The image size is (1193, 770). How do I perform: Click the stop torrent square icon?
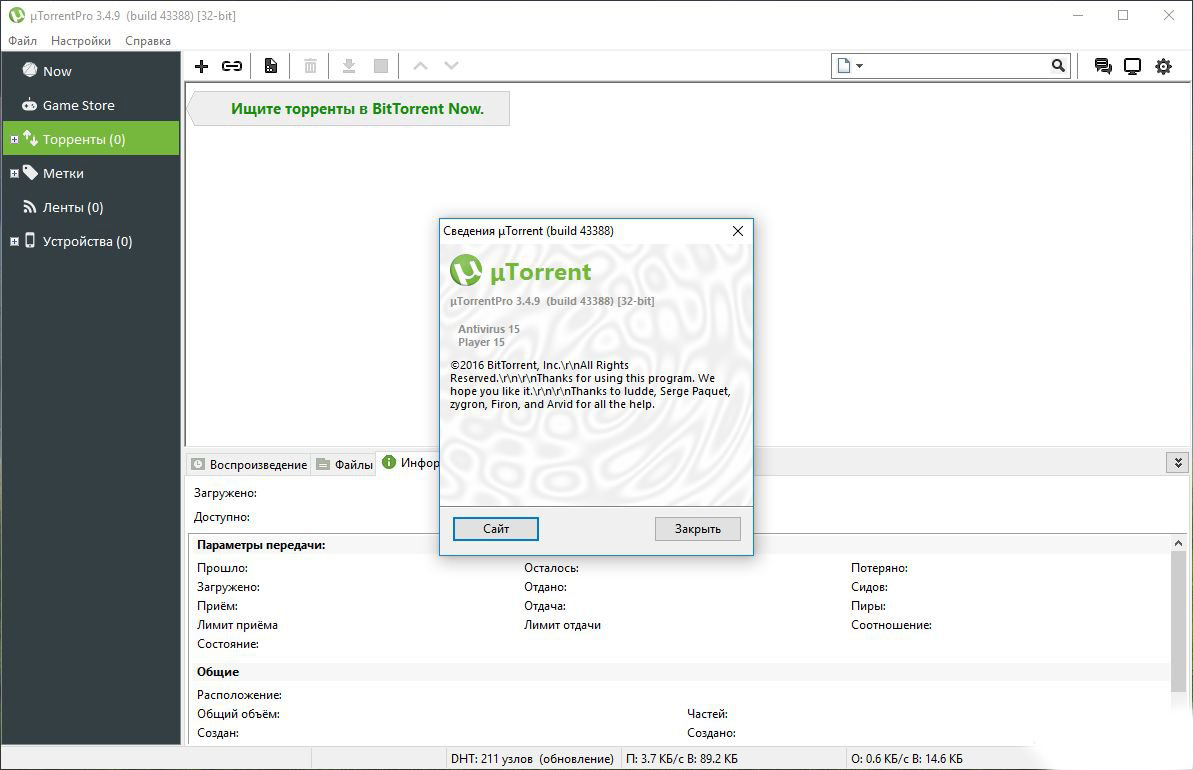click(381, 66)
